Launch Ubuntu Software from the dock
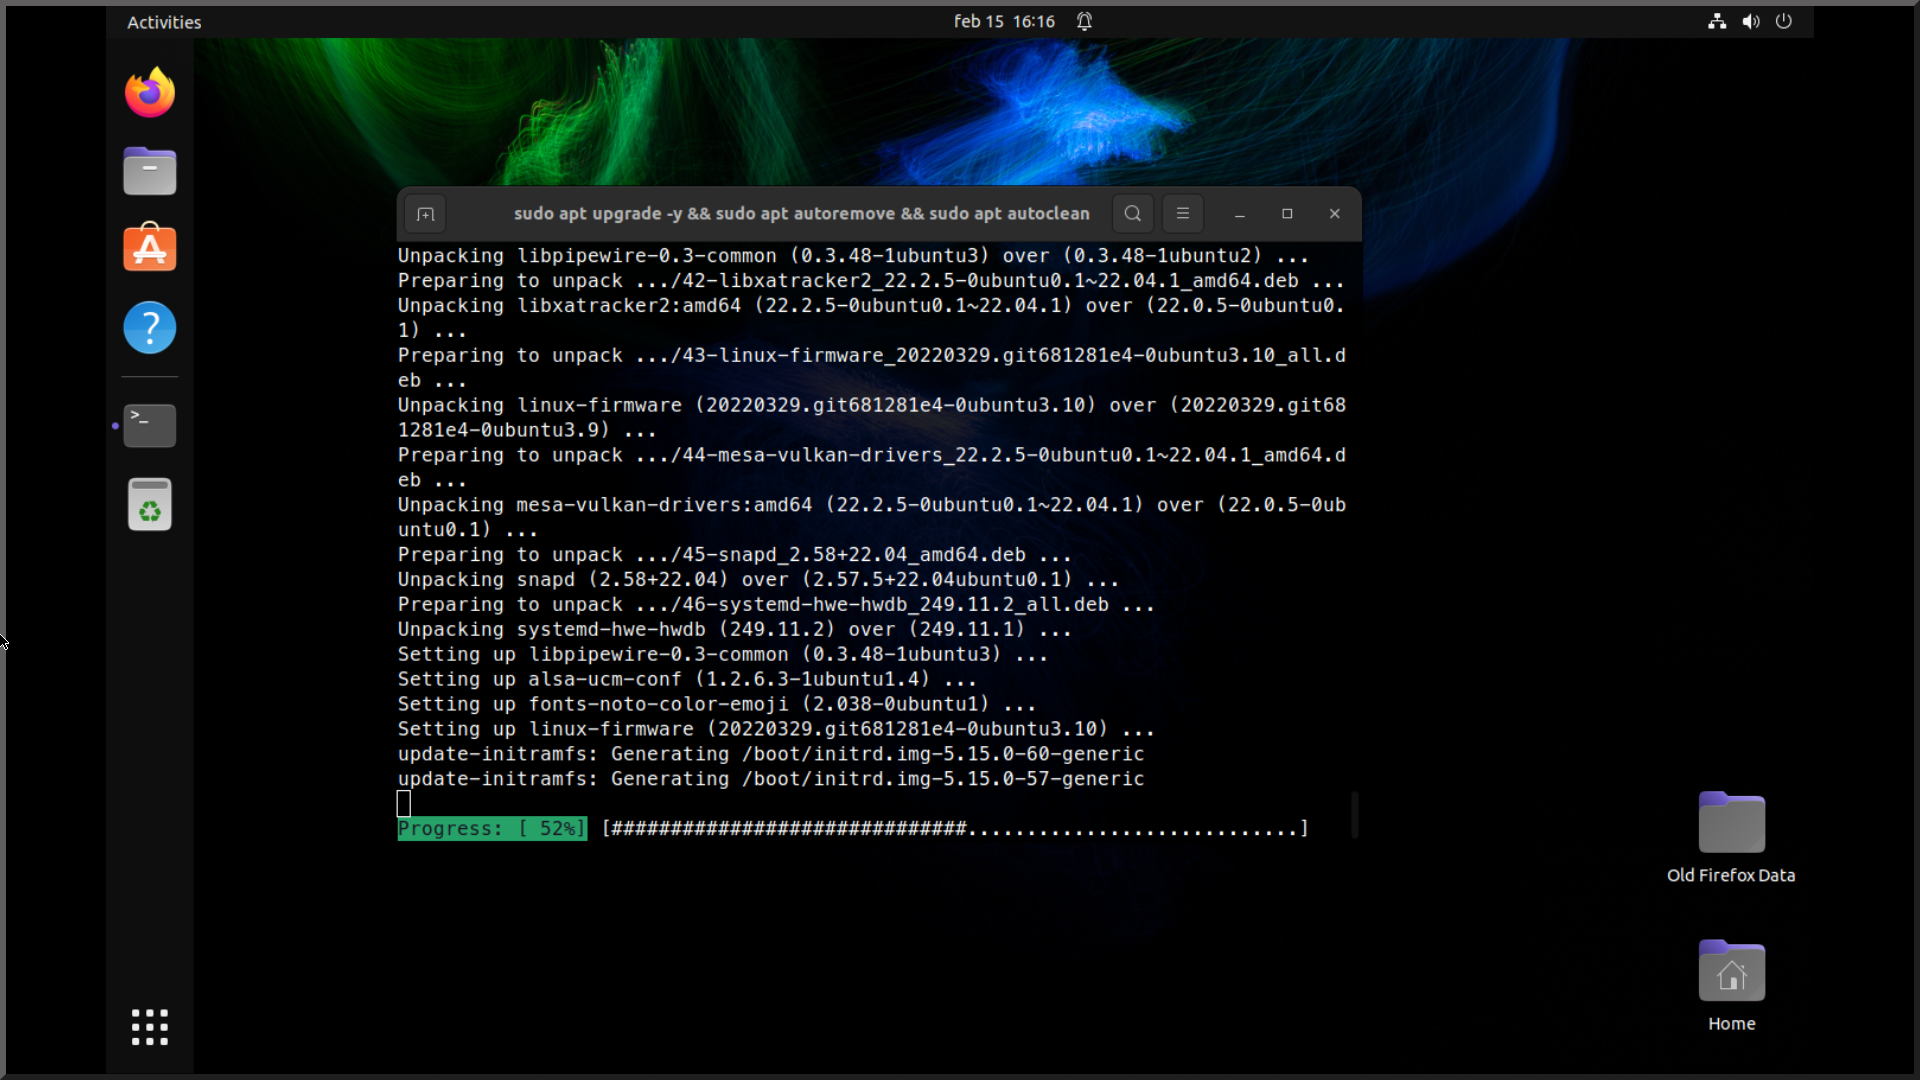This screenshot has height=1080, width=1920. point(149,248)
